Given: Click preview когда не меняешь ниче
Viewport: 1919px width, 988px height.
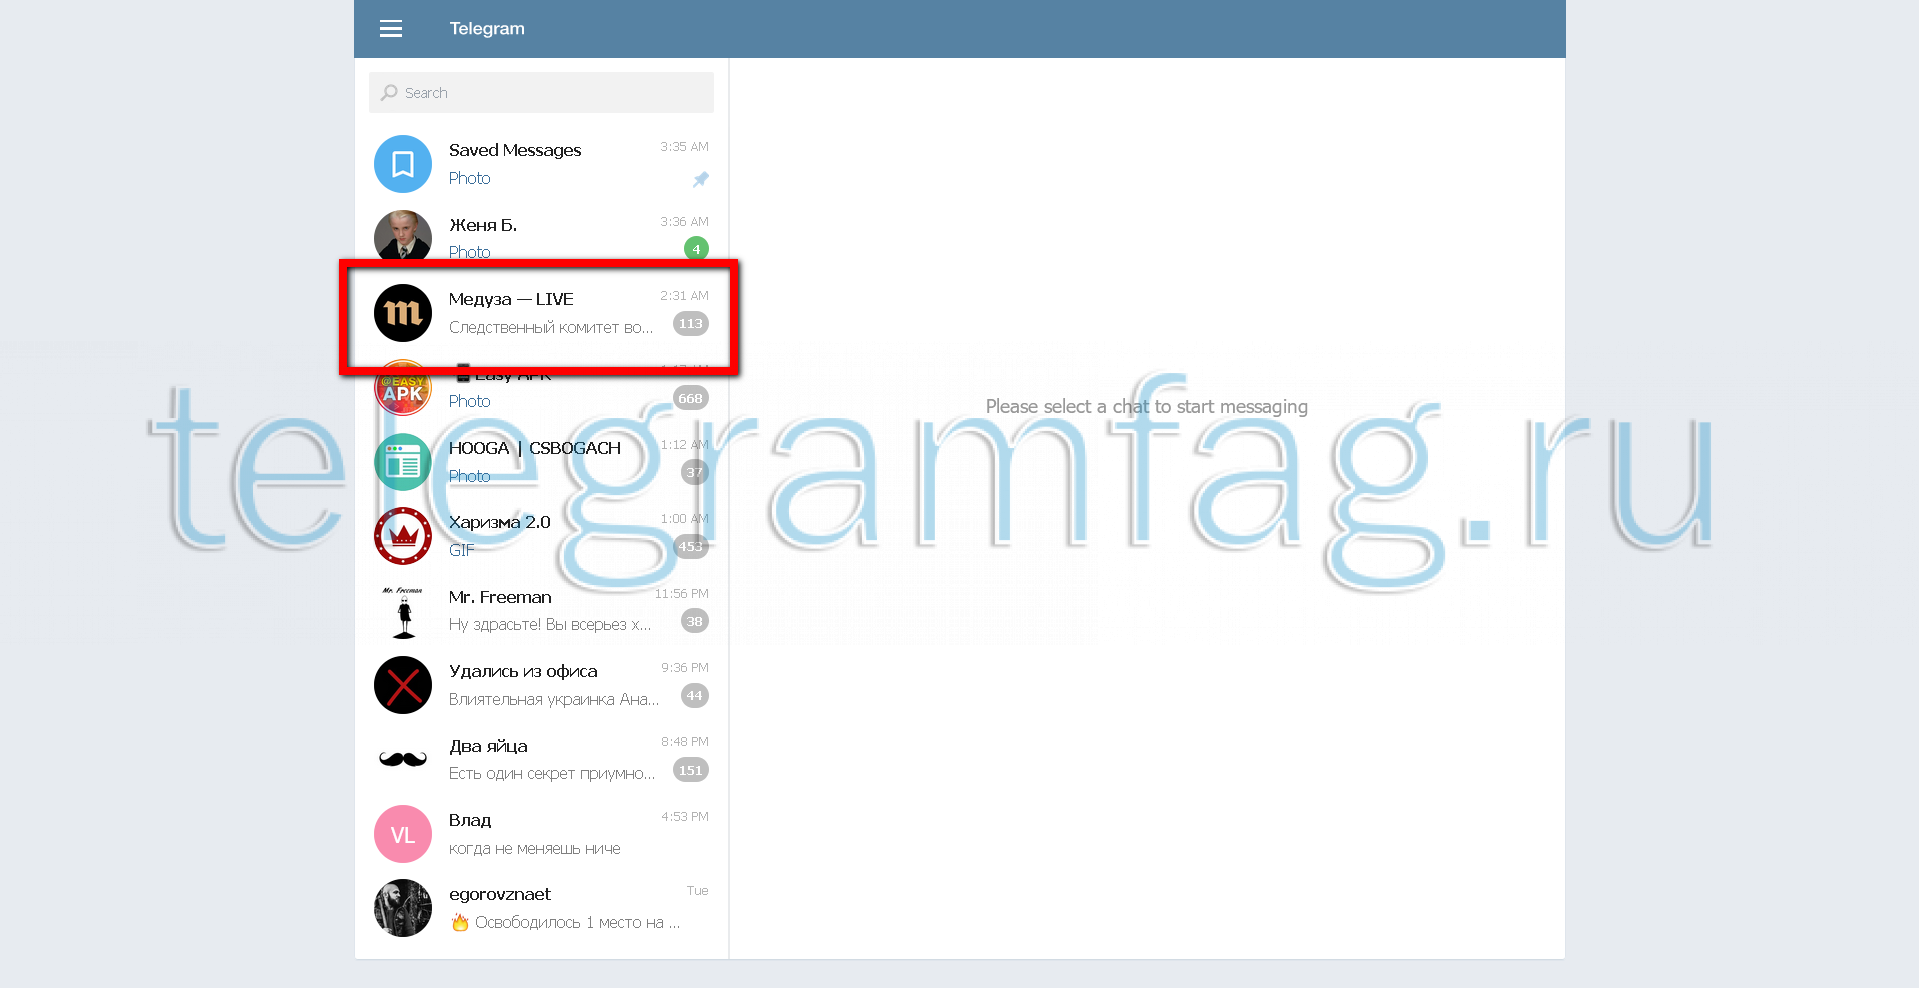Looking at the screenshot, I should (535, 848).
